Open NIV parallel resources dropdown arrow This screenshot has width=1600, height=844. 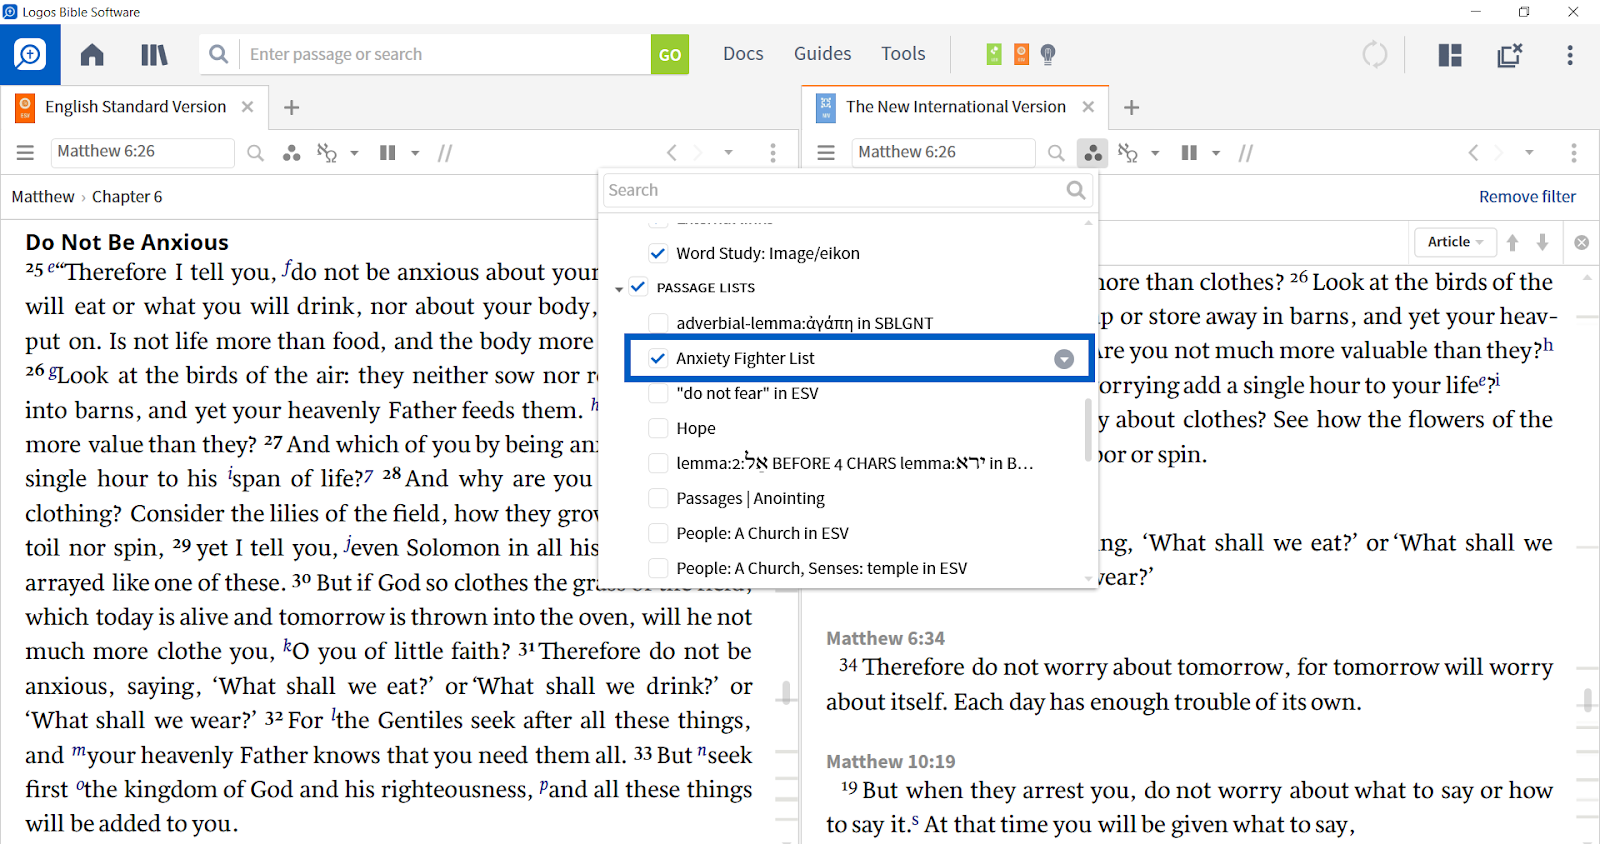(x=1216, y=153)
